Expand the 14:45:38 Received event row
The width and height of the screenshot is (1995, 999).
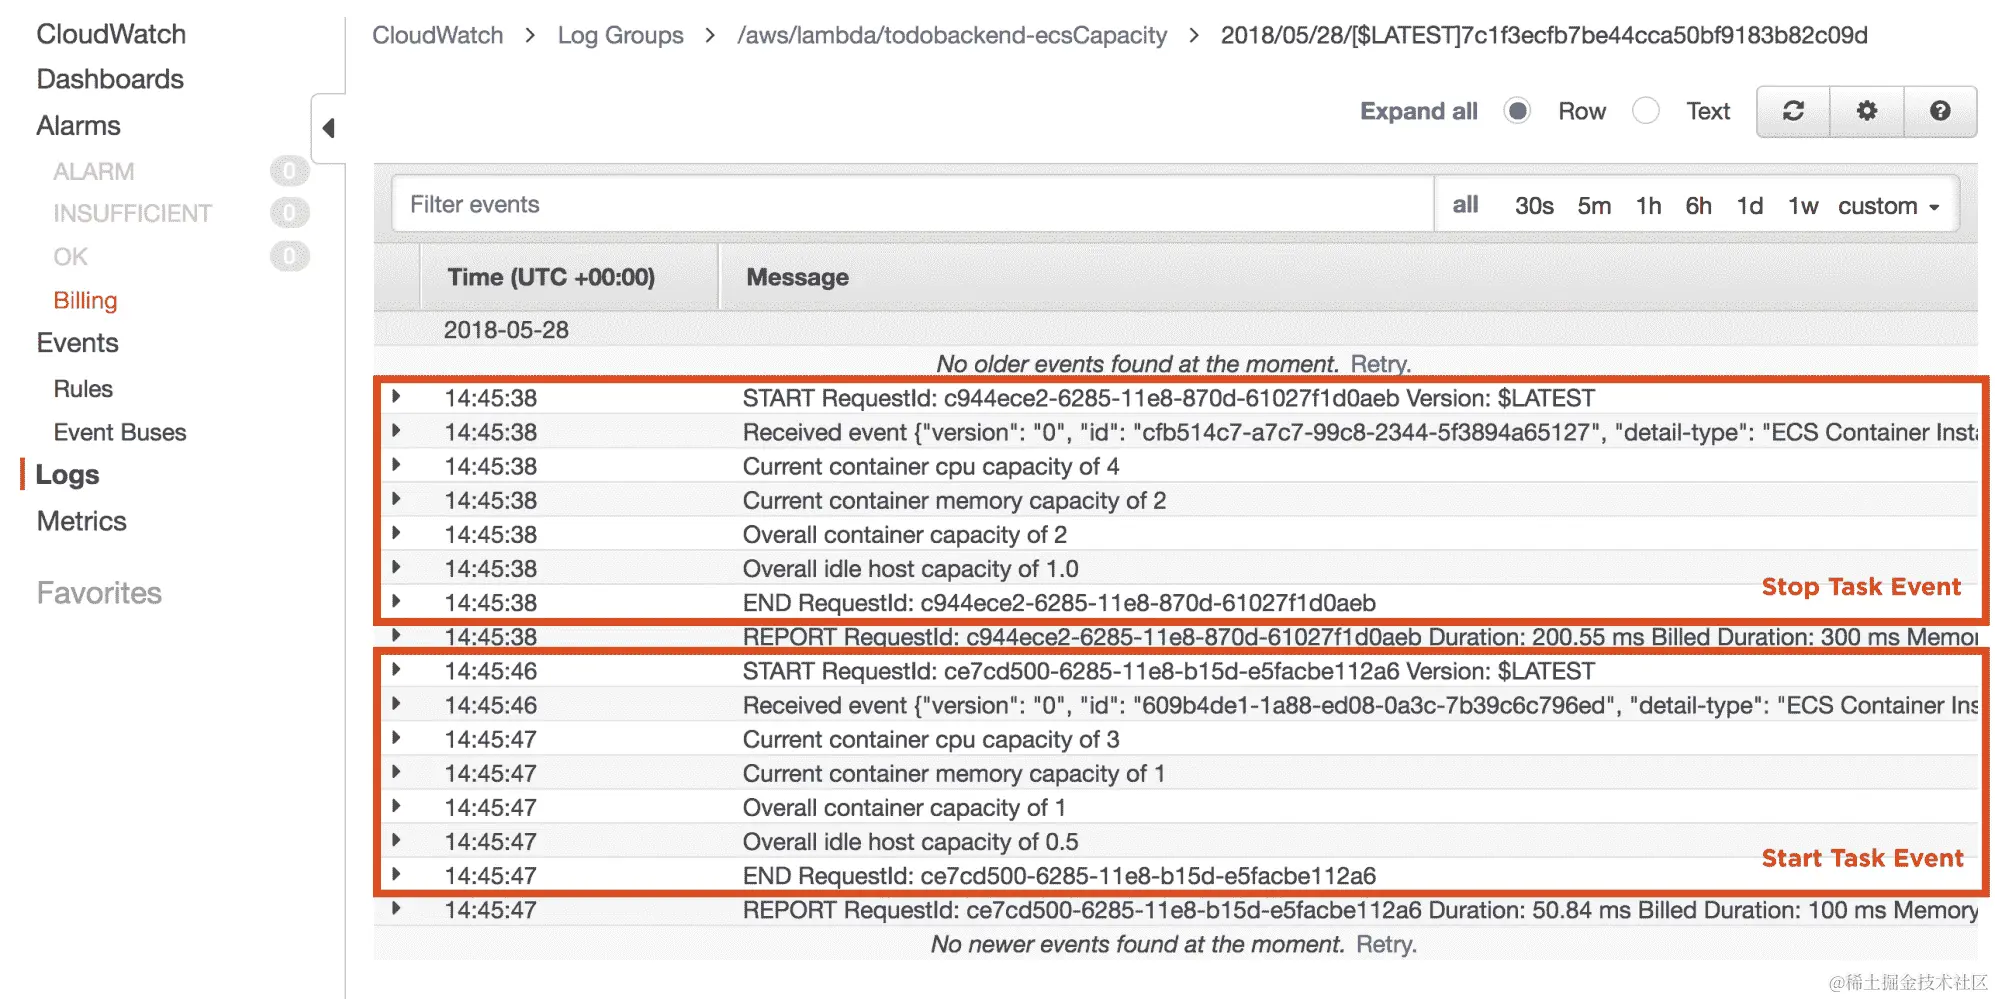pos(396,431)
